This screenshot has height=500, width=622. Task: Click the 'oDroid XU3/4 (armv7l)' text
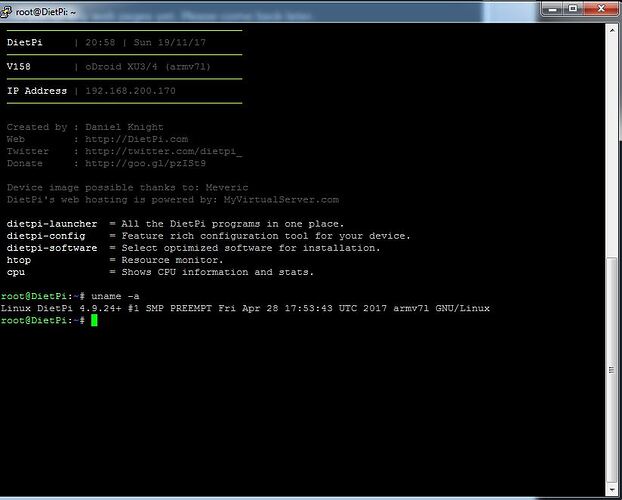(x=148, y=67)
